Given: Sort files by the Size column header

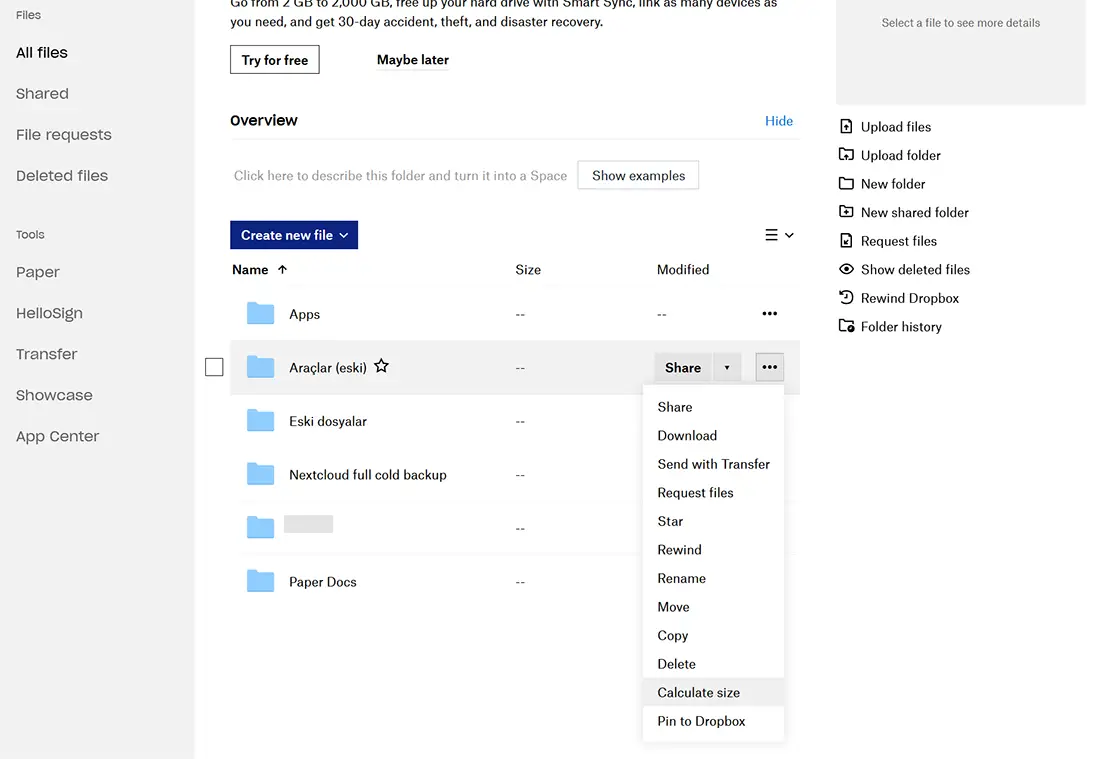Looking at the screenshot, I should [x=528, y=269].
